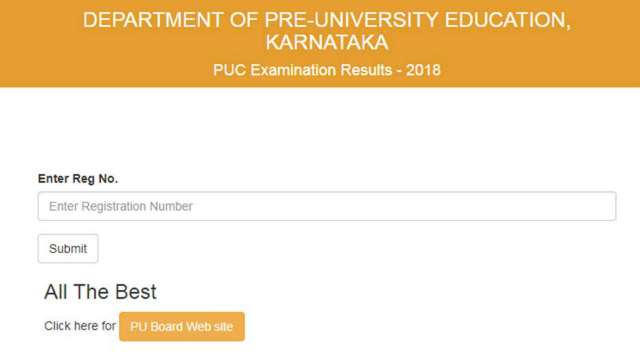Click the 'Enter Reg No.' label

click(78, 179)
